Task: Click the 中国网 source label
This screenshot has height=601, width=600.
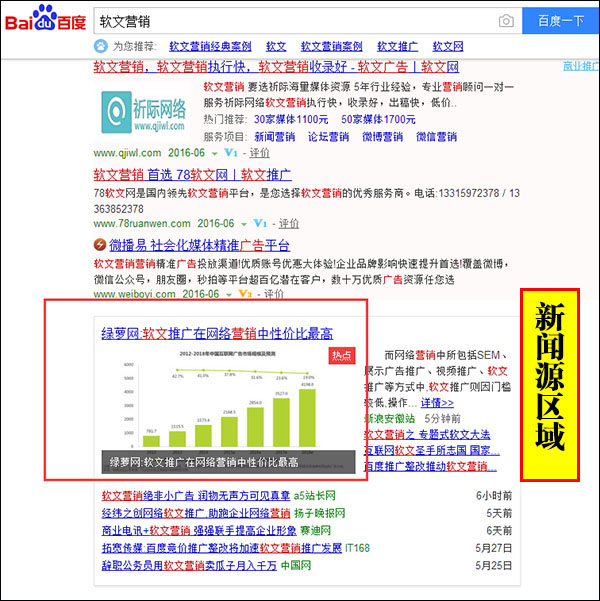Action: click(x=296, y=566)
